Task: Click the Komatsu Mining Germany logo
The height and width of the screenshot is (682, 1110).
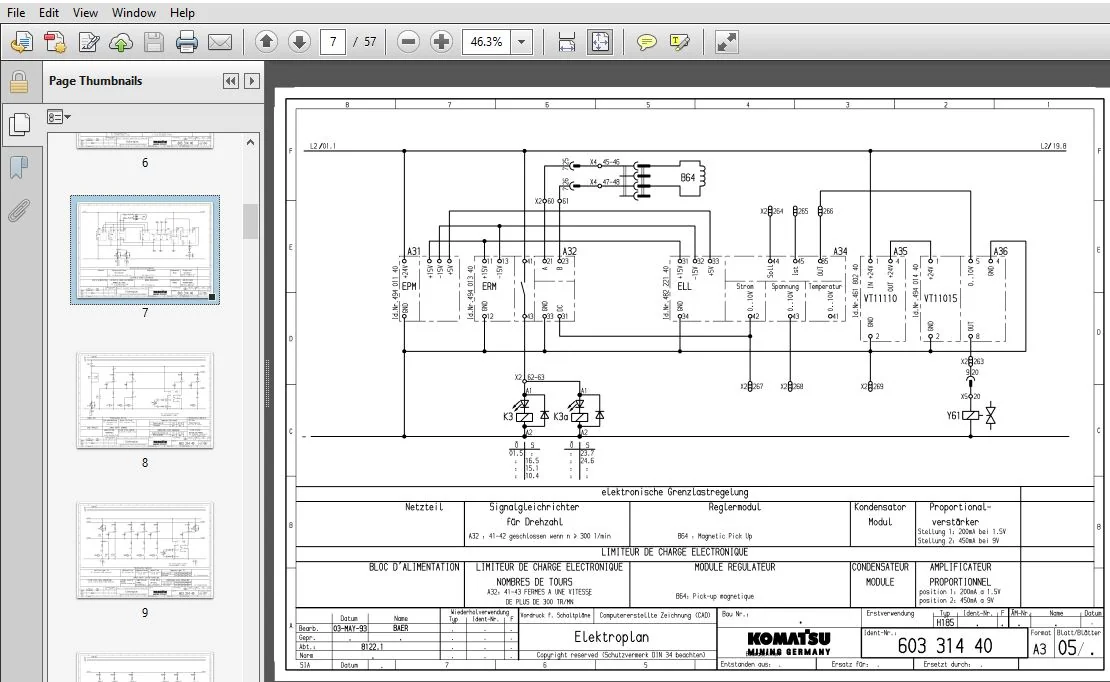Action: click(x=789, y=644)
